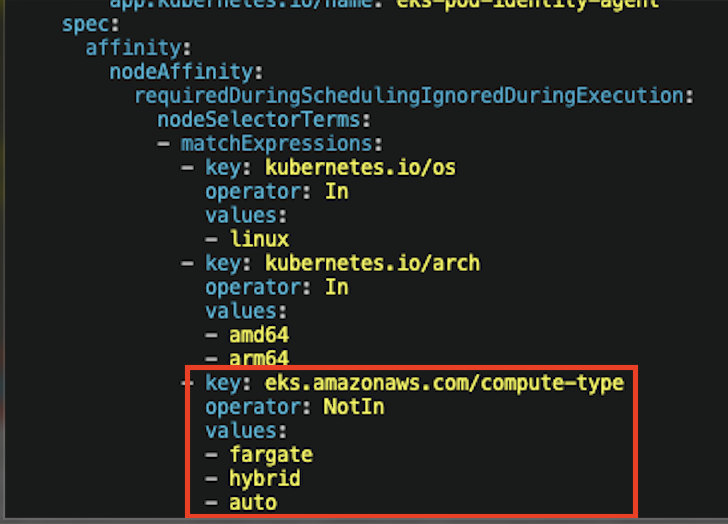Click the 'fargate' value
Image resolution: width=728 pixels, height=524 pixels.
[271, 455]
